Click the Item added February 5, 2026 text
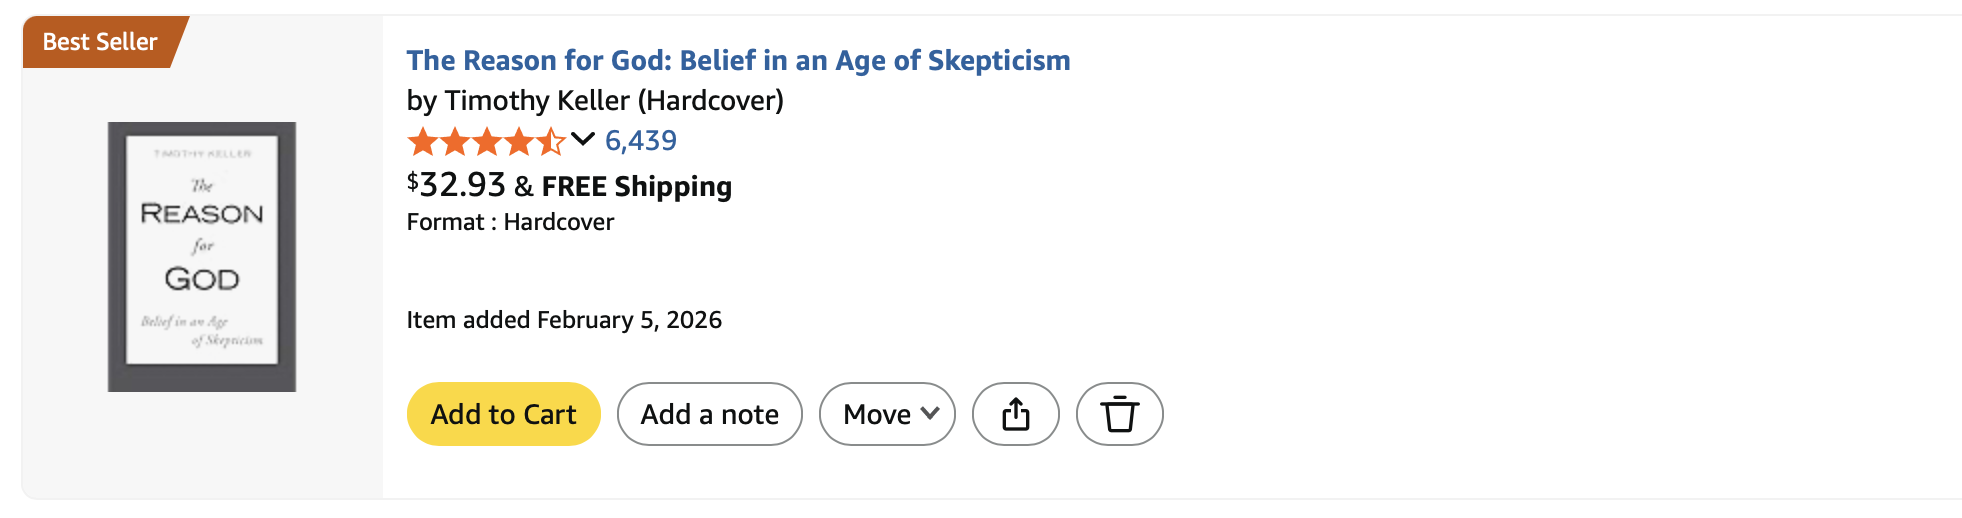 (x=564, y=320)
